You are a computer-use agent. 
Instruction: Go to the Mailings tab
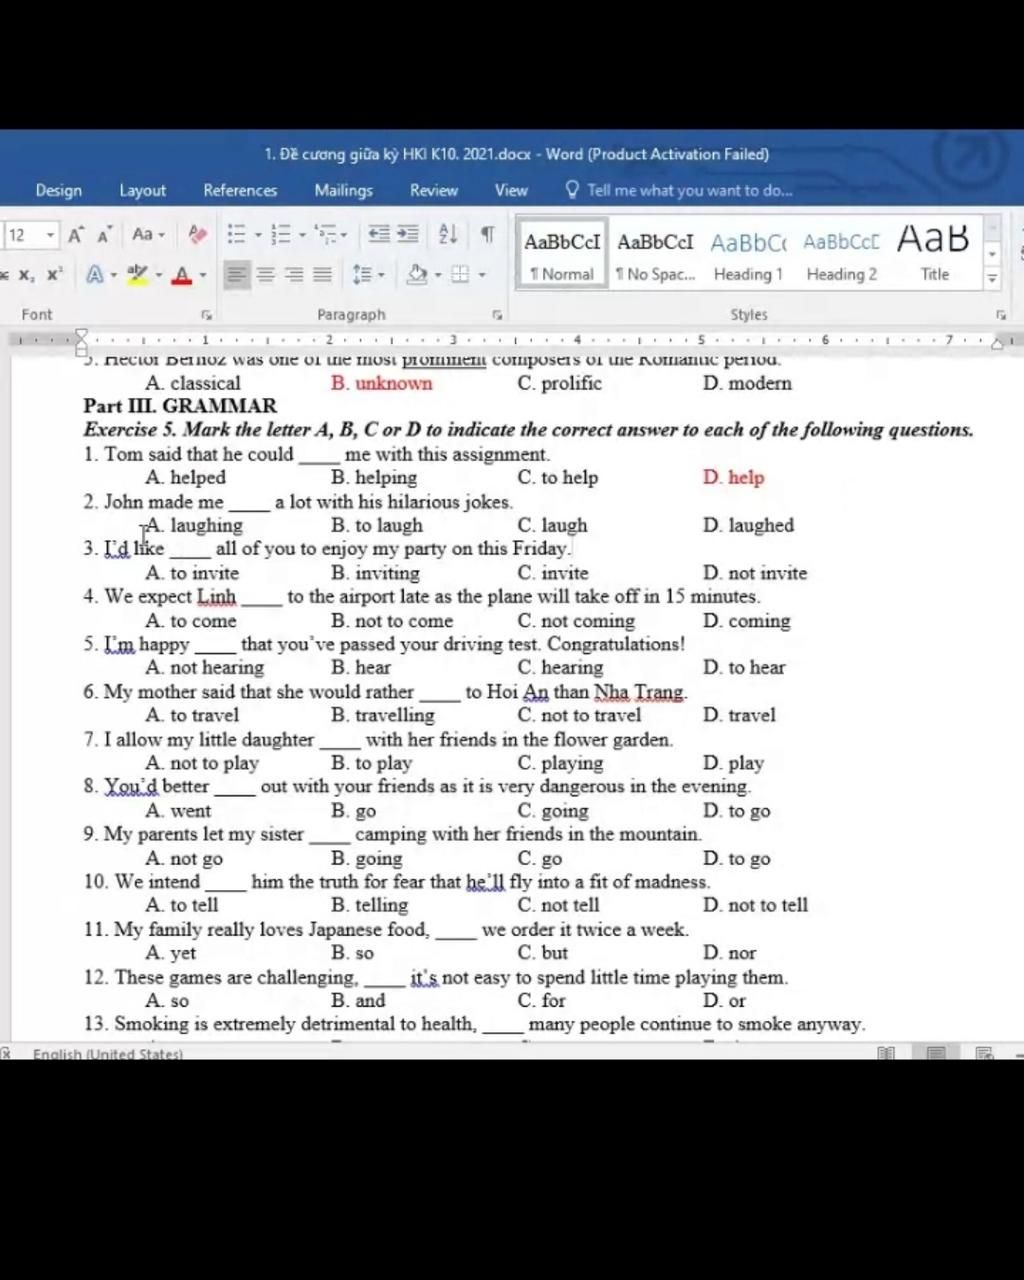pyautogui.click(x=343, y=190)
